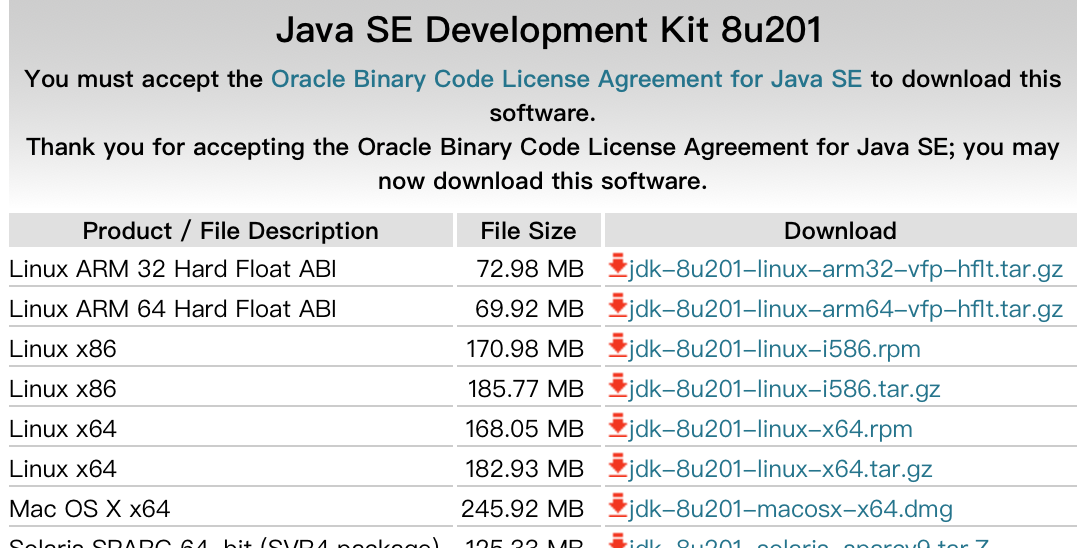This screenshot has height=548, width=1080.
Task: Click the 168.05 MB file size
Action: pyautogui.click(x=525, y=429)
